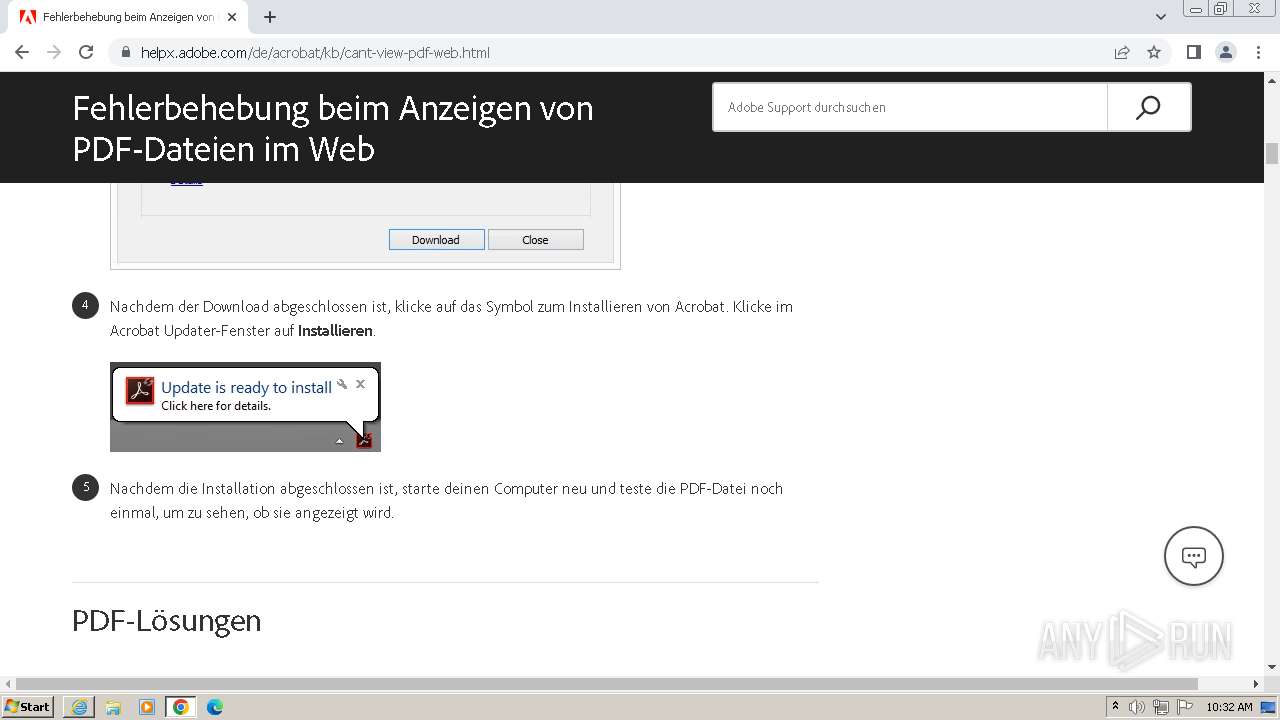The height and width of the screenshot is (720, 1280).
Task: Click the bold word Installieren
Action: click(x=335, y=331)
